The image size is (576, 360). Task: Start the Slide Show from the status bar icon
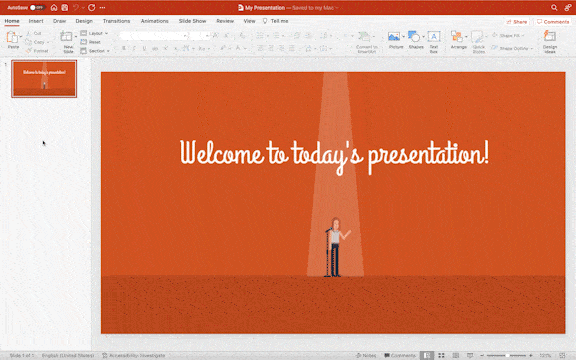pyautogui.click(x=470, y=355)
